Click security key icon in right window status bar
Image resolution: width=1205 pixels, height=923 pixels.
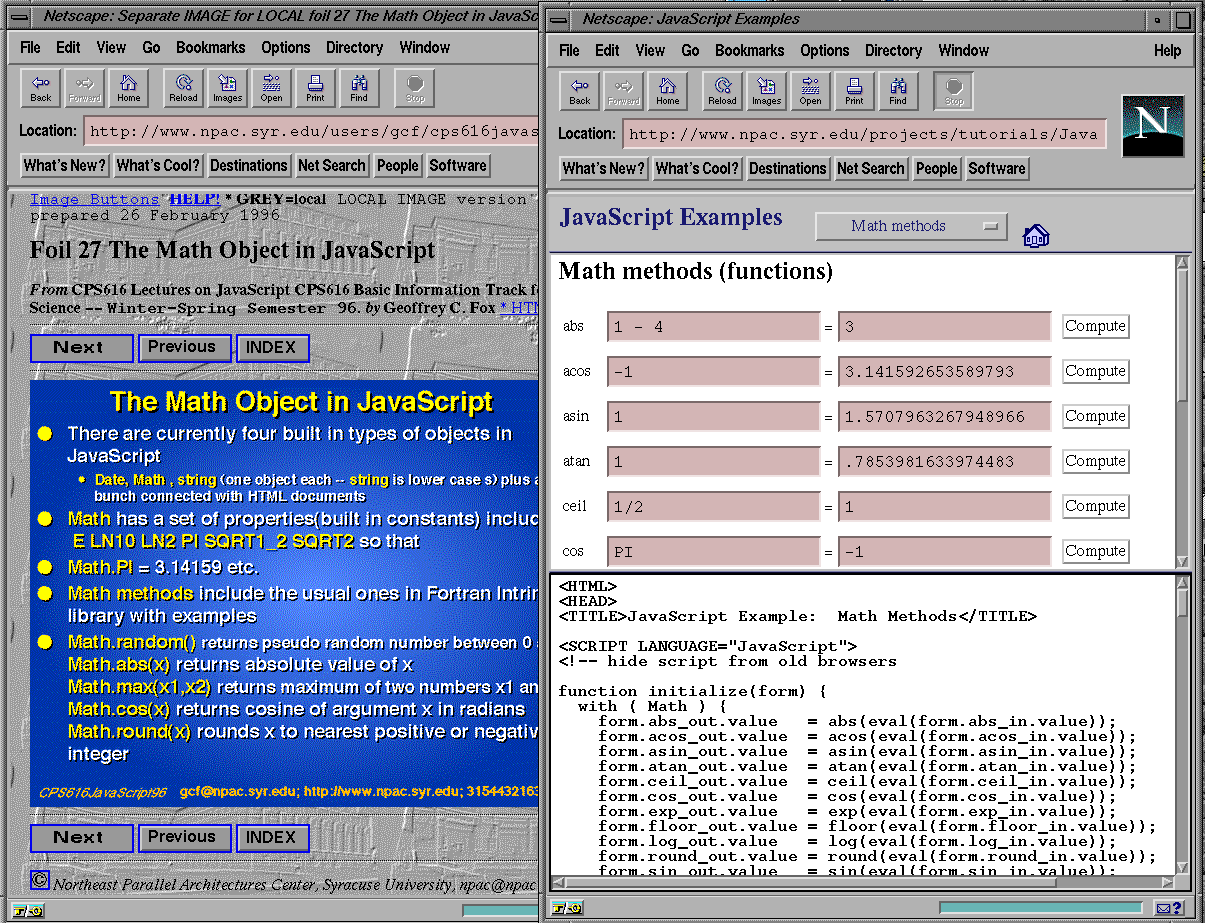pyautogui.click(x=567, y=908)
